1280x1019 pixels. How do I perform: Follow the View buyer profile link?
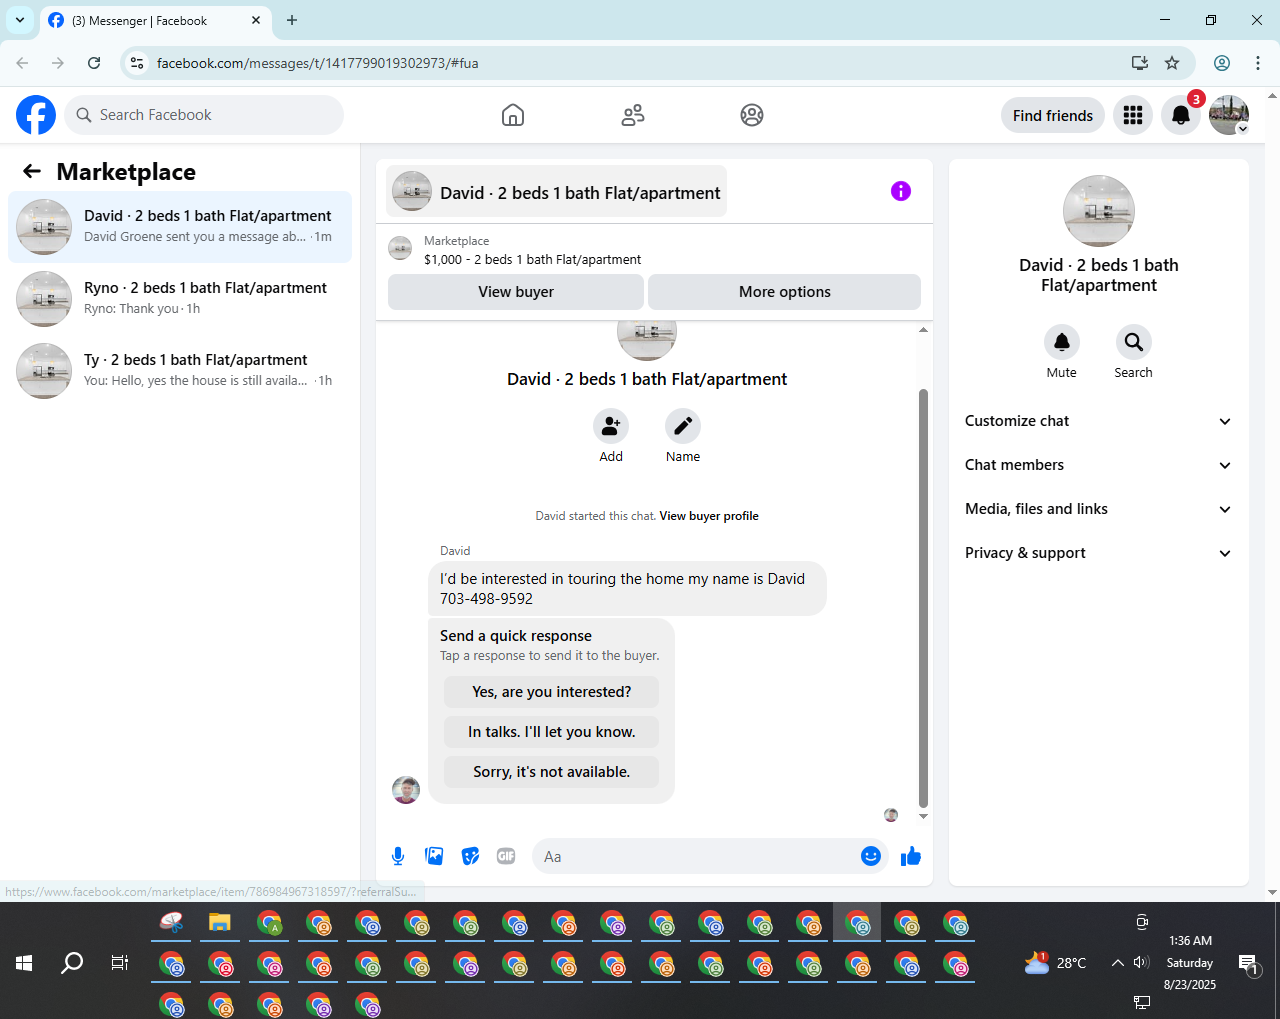709,516
